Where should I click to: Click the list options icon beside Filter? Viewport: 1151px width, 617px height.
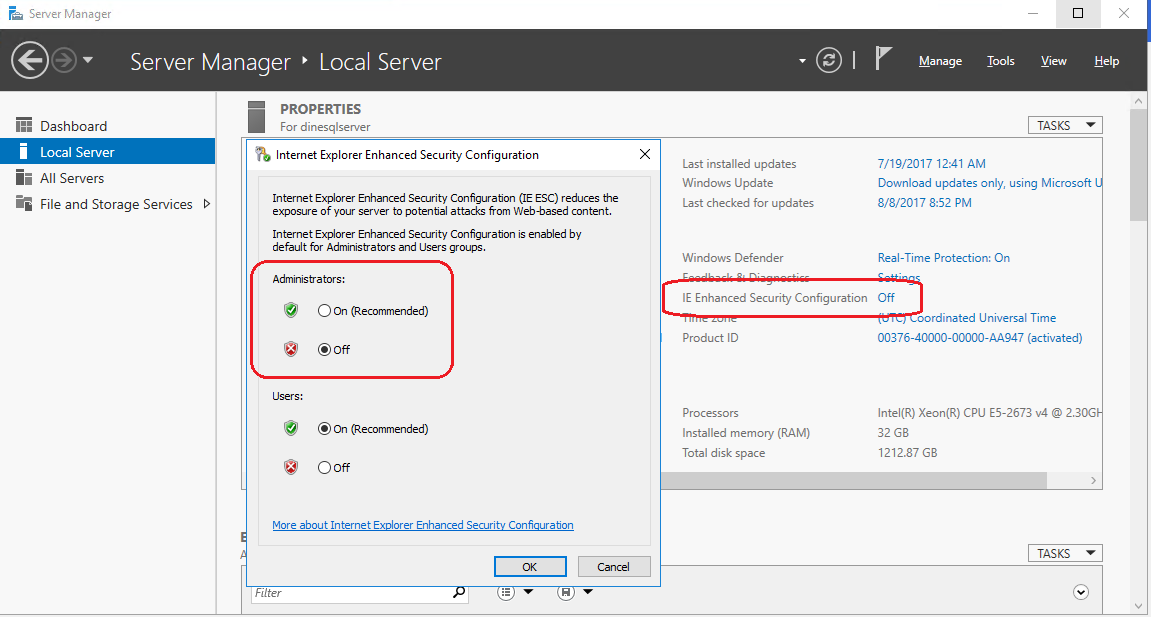click(x=506, y=592)
